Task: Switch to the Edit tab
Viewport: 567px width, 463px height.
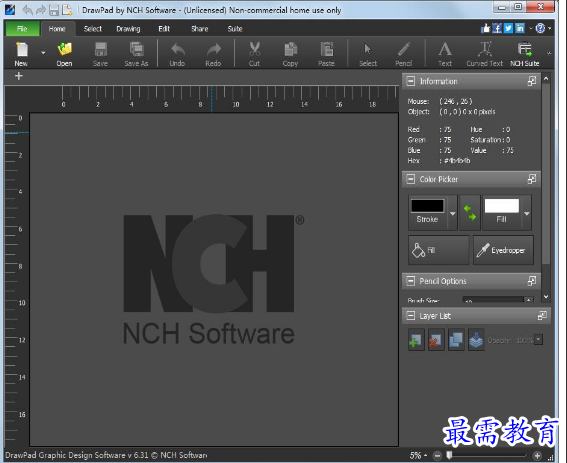Action: click(164, 29)
